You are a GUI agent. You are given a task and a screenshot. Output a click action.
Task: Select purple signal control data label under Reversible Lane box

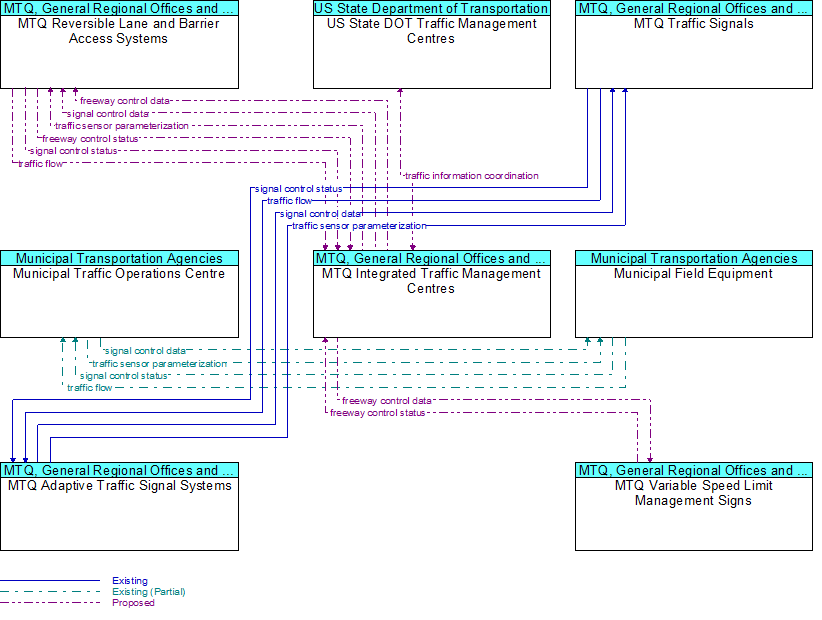coord(107,114)
